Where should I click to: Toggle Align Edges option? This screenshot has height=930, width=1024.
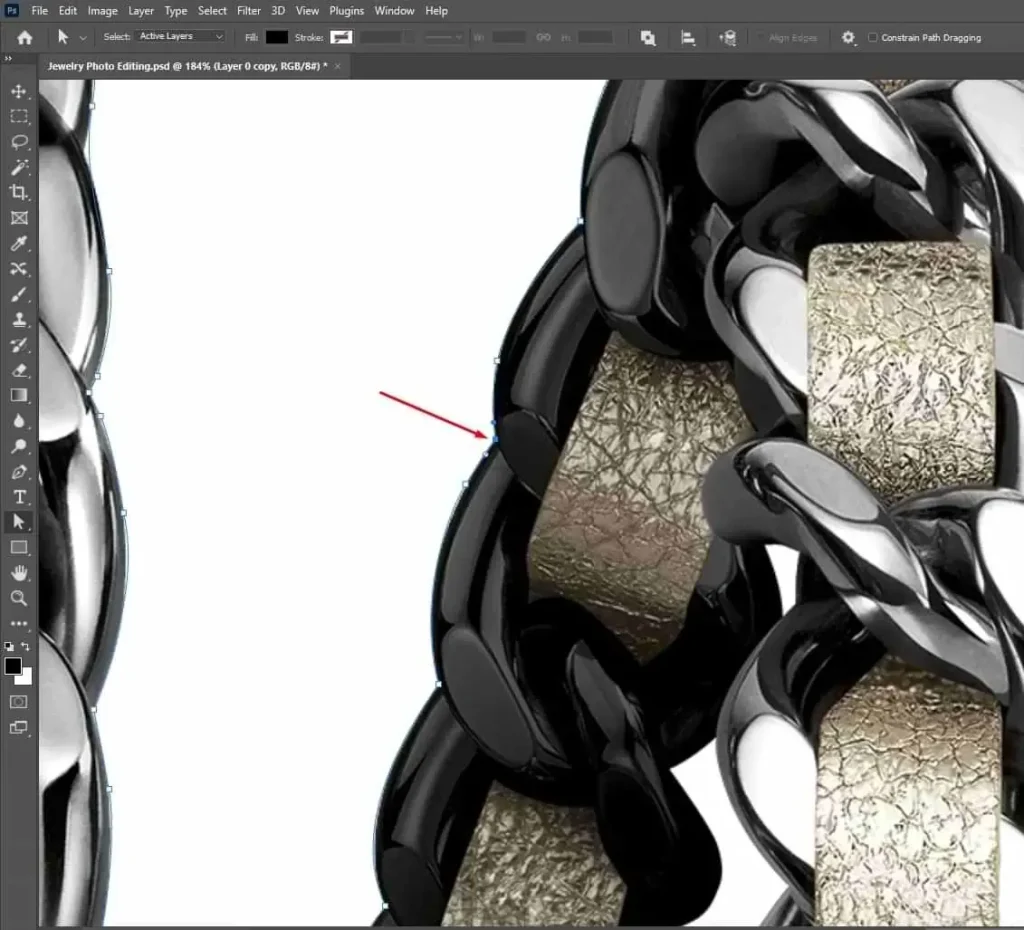point(762,37)
